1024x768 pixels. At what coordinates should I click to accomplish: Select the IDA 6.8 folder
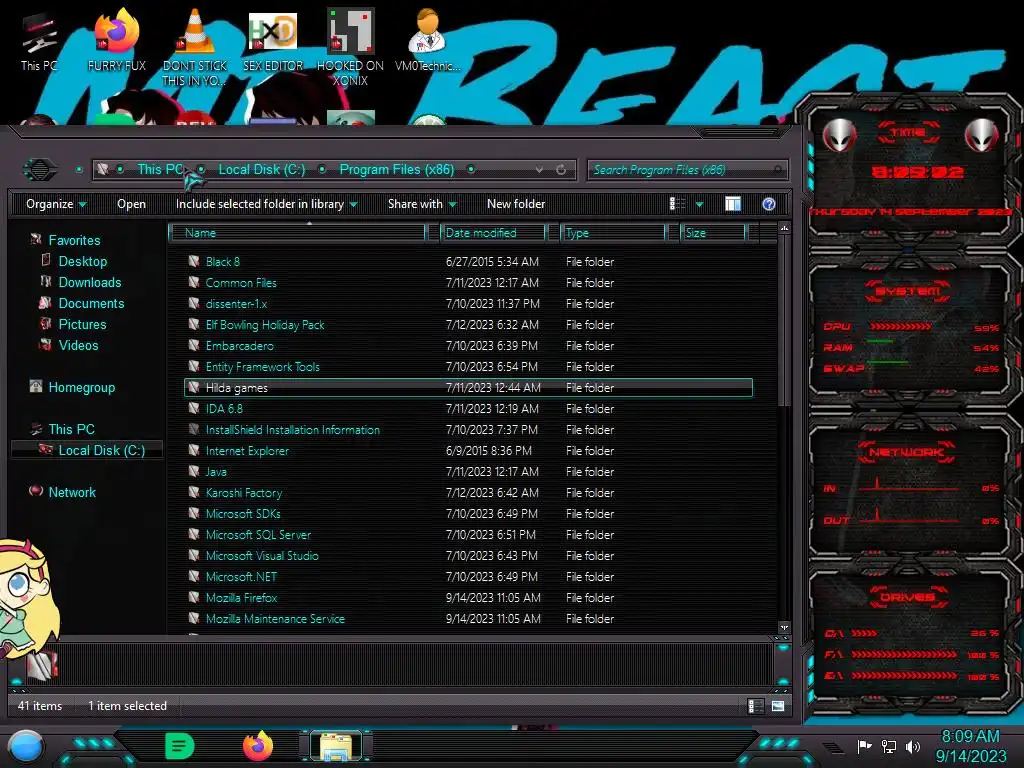coord(224,409)
